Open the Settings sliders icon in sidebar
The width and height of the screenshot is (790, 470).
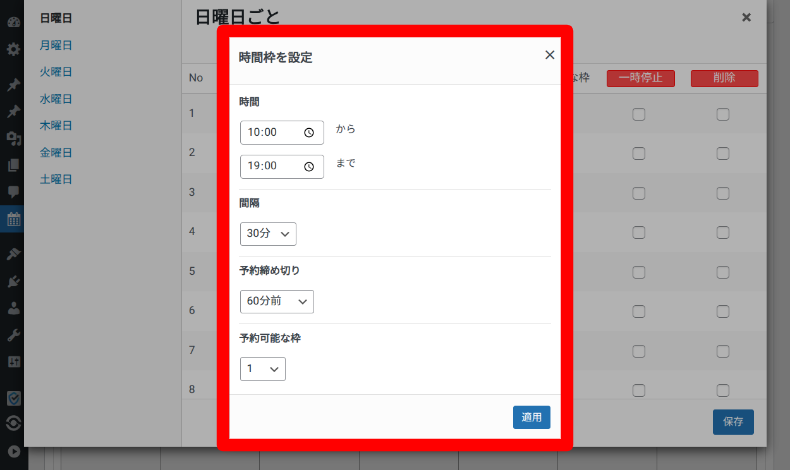pyautogui.click(x=14, y=362)
